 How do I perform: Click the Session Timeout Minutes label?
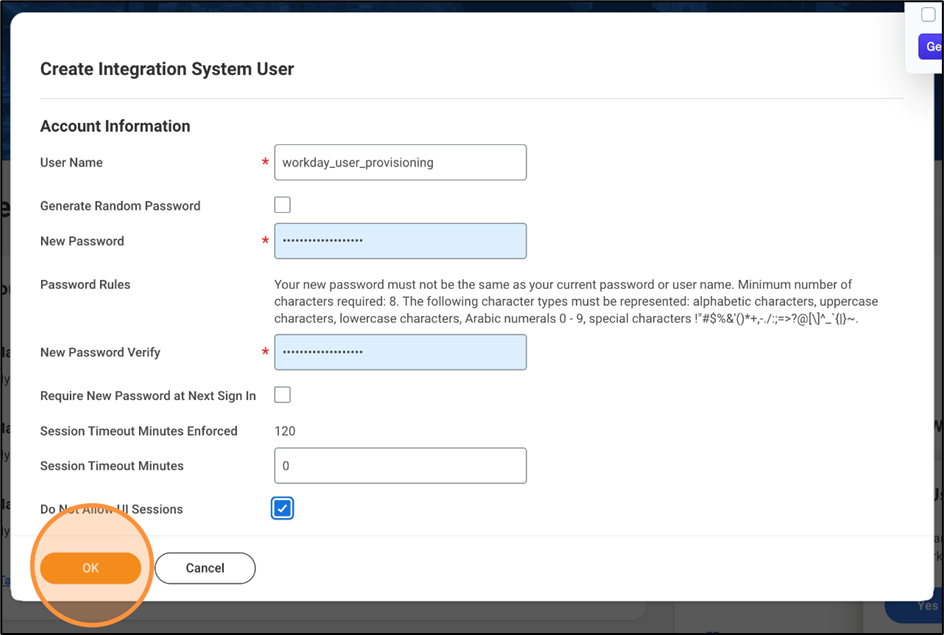pyautogui.click(x=111, y=466)
